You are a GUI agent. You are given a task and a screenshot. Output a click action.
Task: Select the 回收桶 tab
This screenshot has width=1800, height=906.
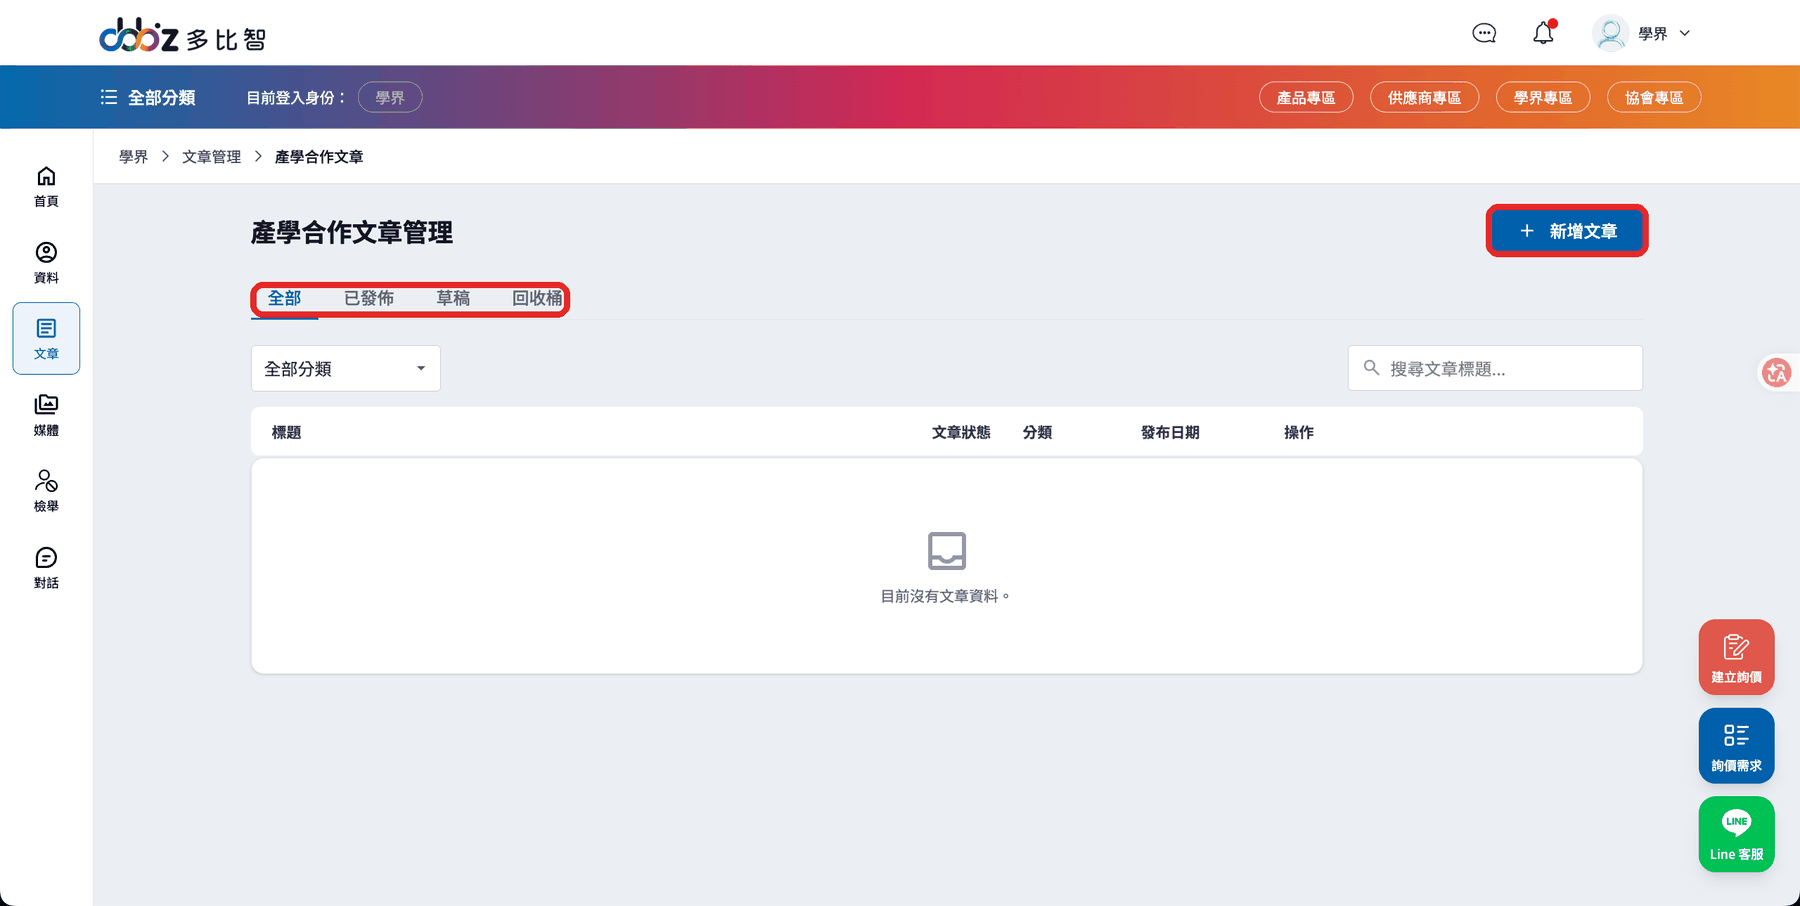(x=537, y=298)
